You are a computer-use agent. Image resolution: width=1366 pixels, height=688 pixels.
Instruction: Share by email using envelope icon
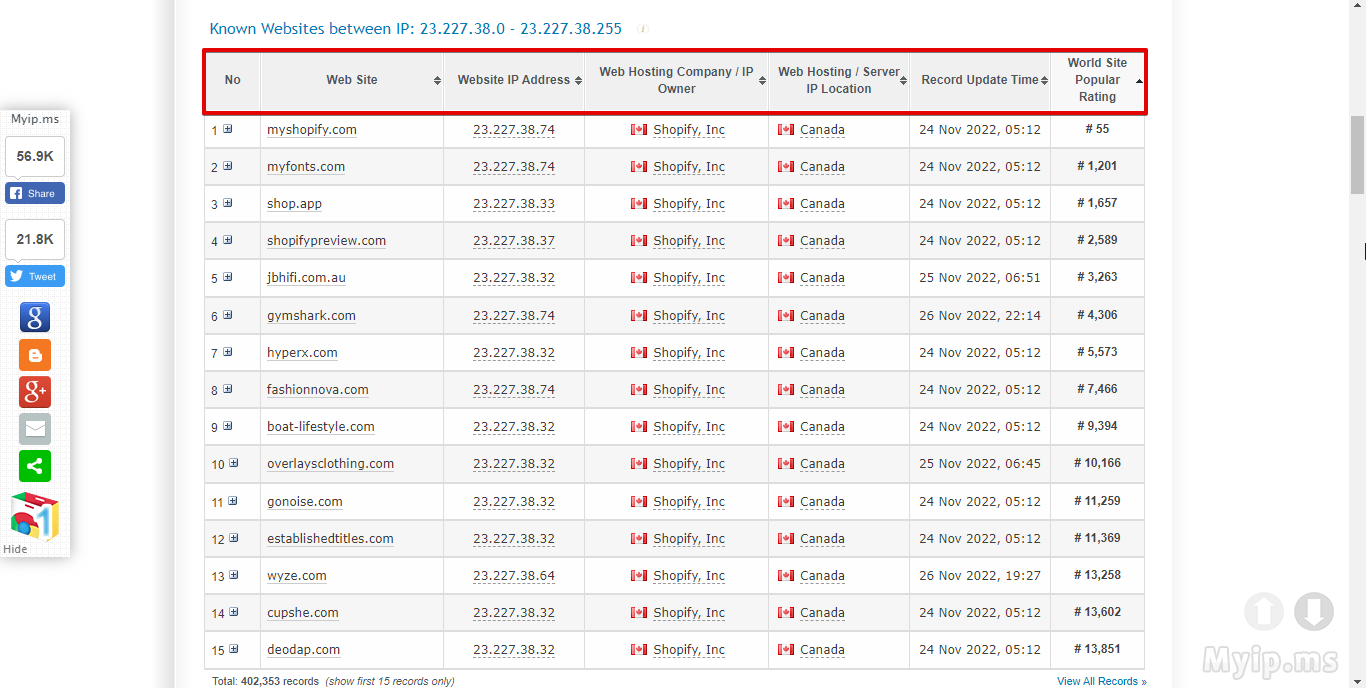(35, 429)
